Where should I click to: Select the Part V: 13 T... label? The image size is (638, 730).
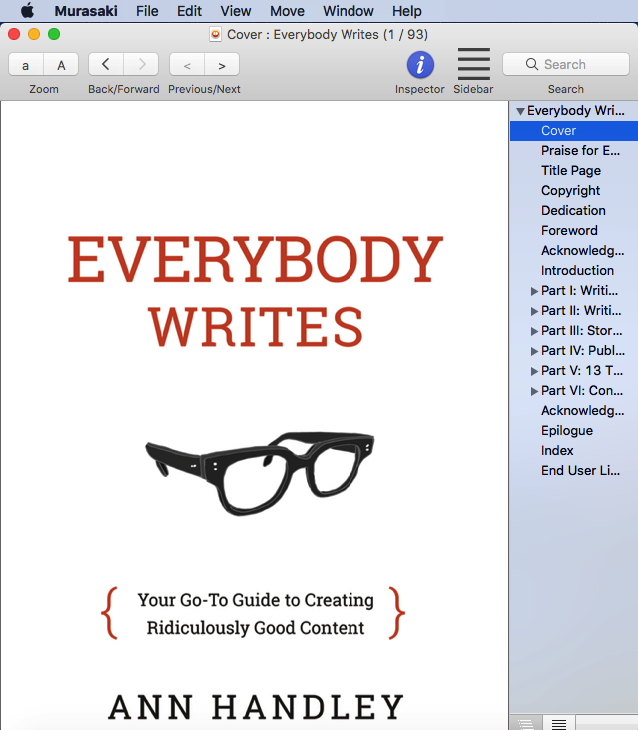coord(582,371)
